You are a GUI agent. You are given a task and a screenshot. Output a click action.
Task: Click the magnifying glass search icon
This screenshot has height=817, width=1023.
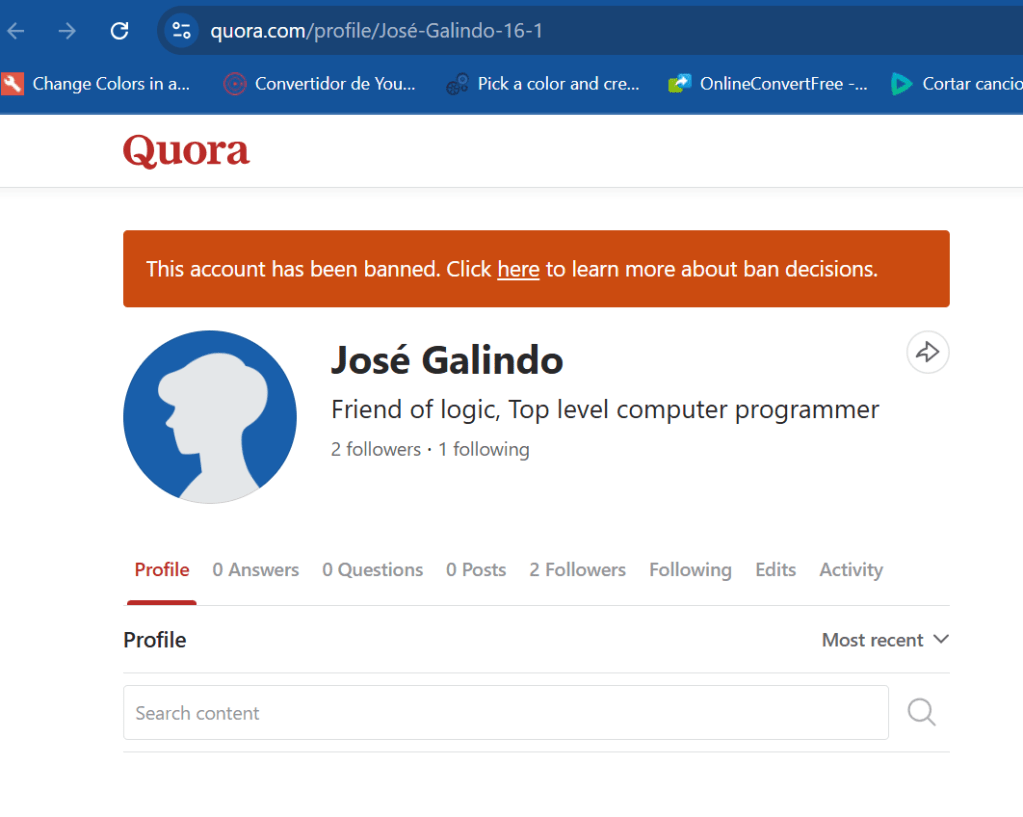coord(921,712)
